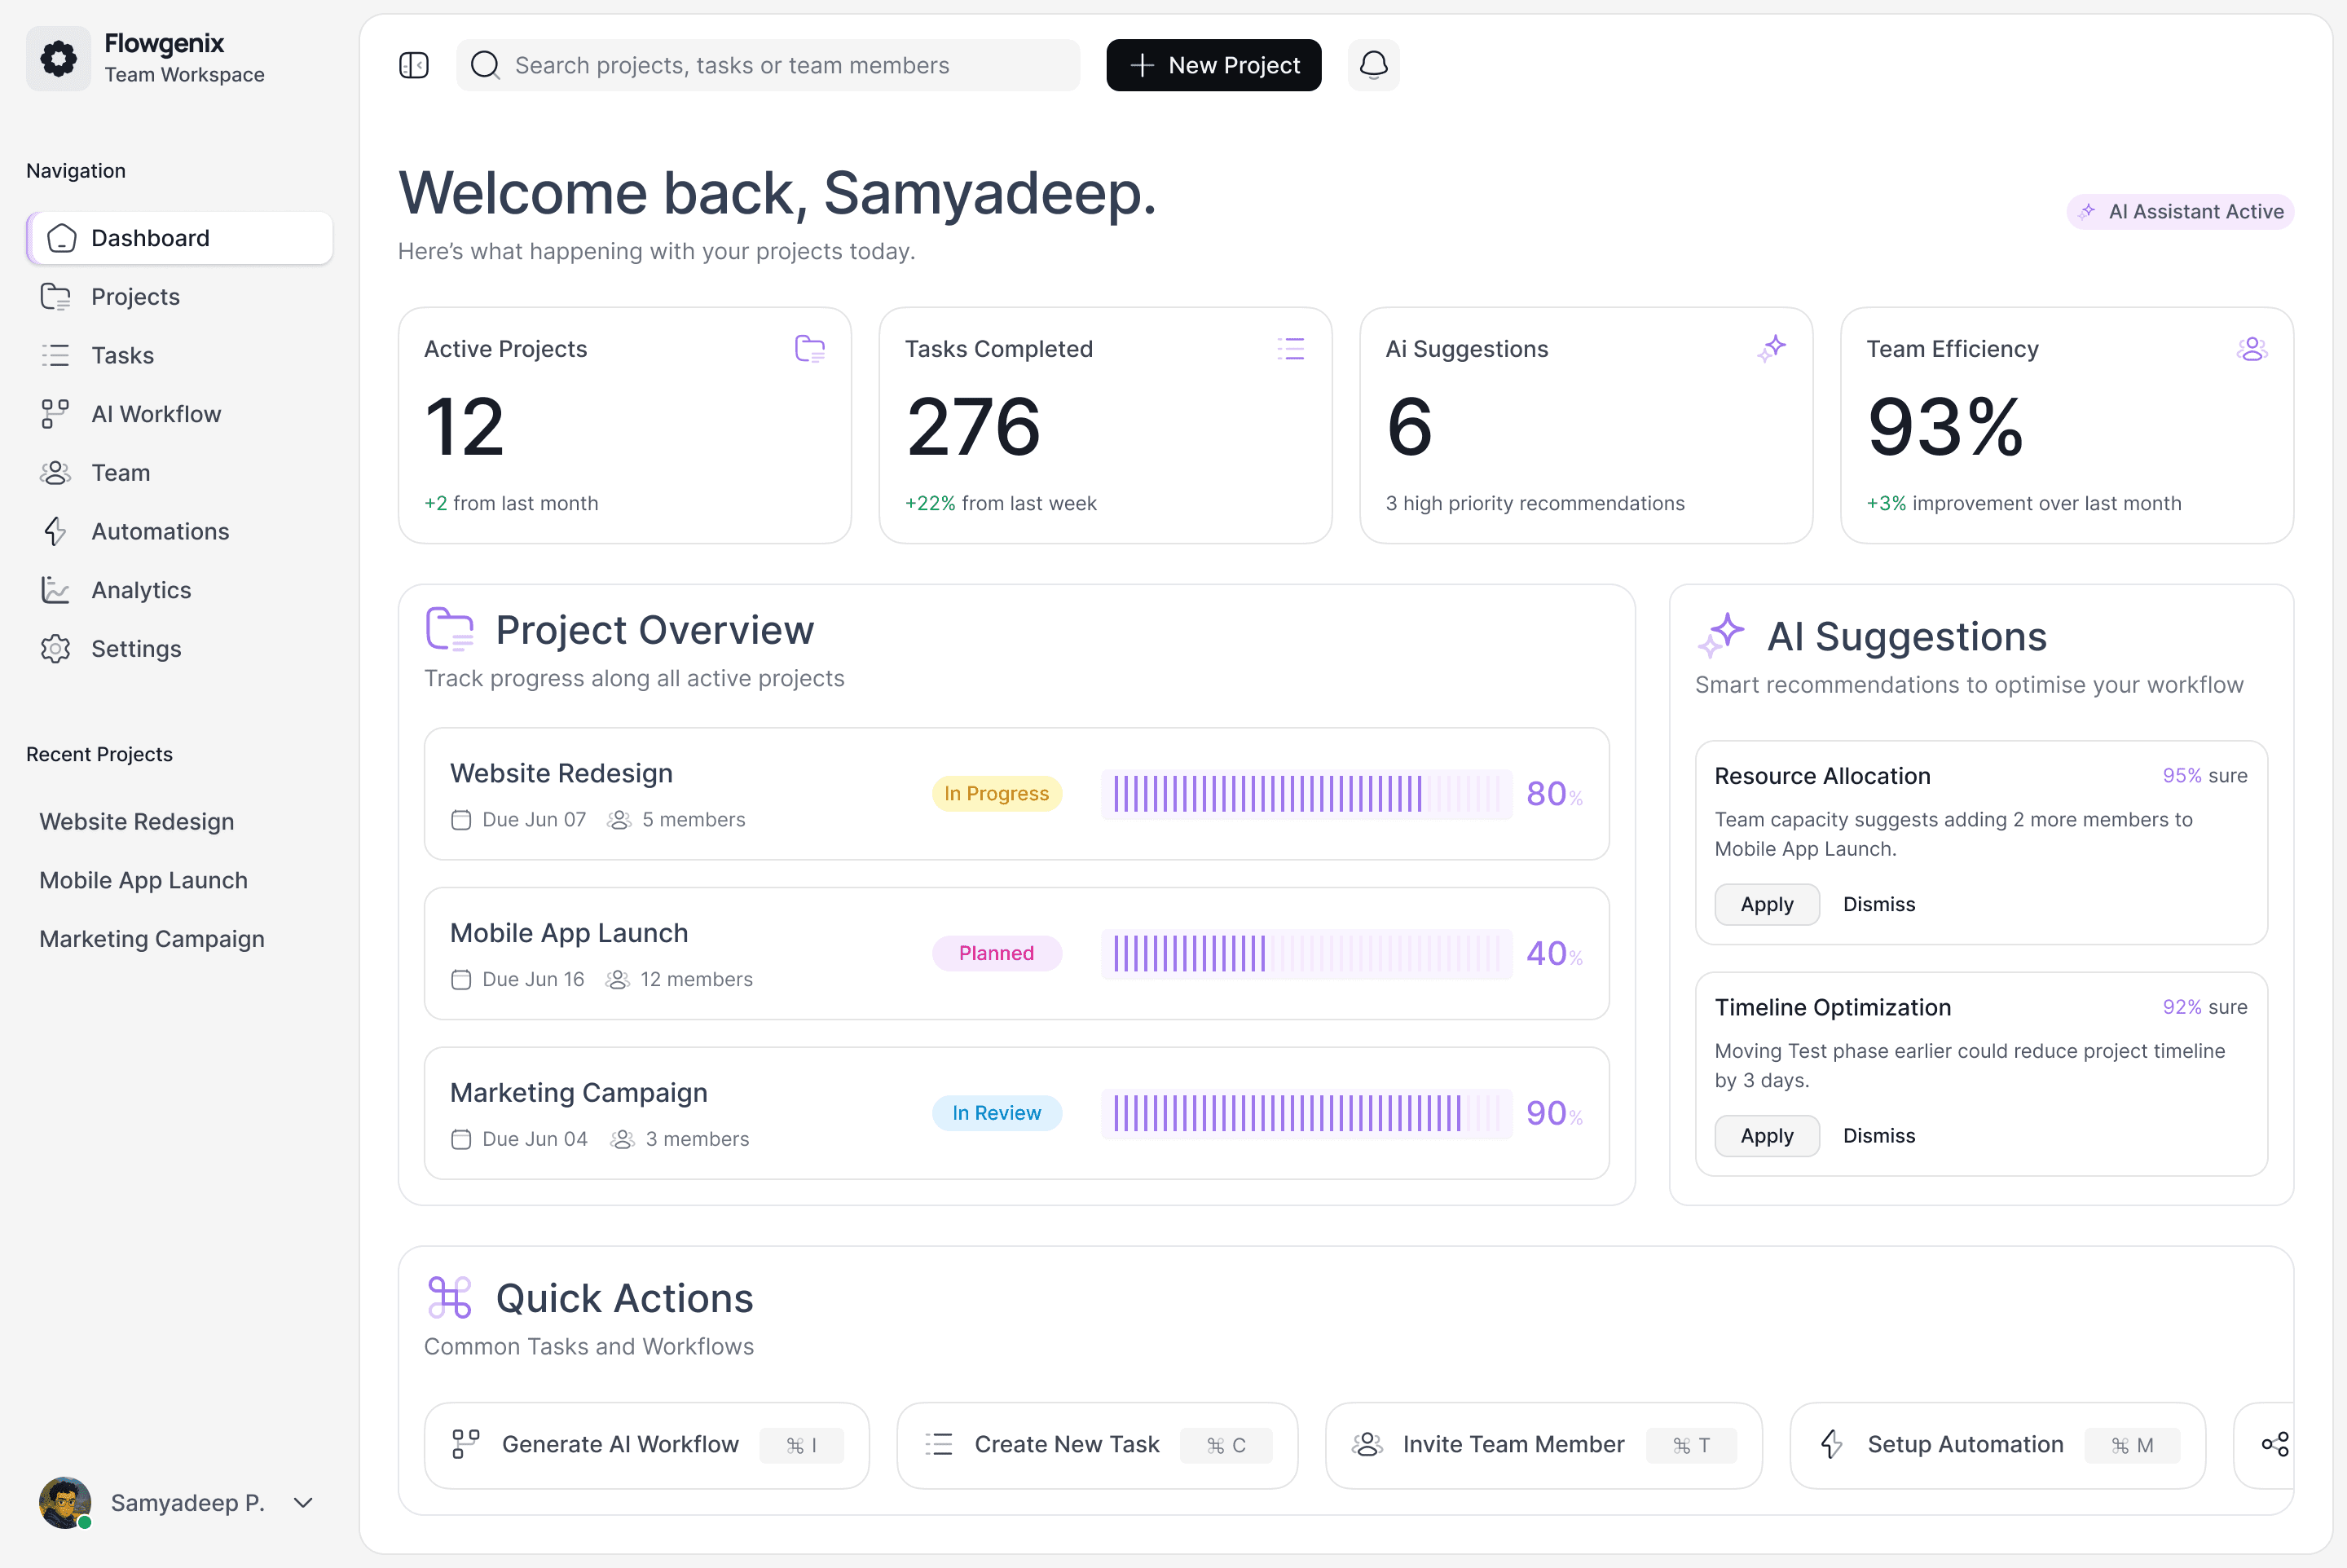Click the 92% sure confidence label

pyautogui.click(x=2205, y=1007)
